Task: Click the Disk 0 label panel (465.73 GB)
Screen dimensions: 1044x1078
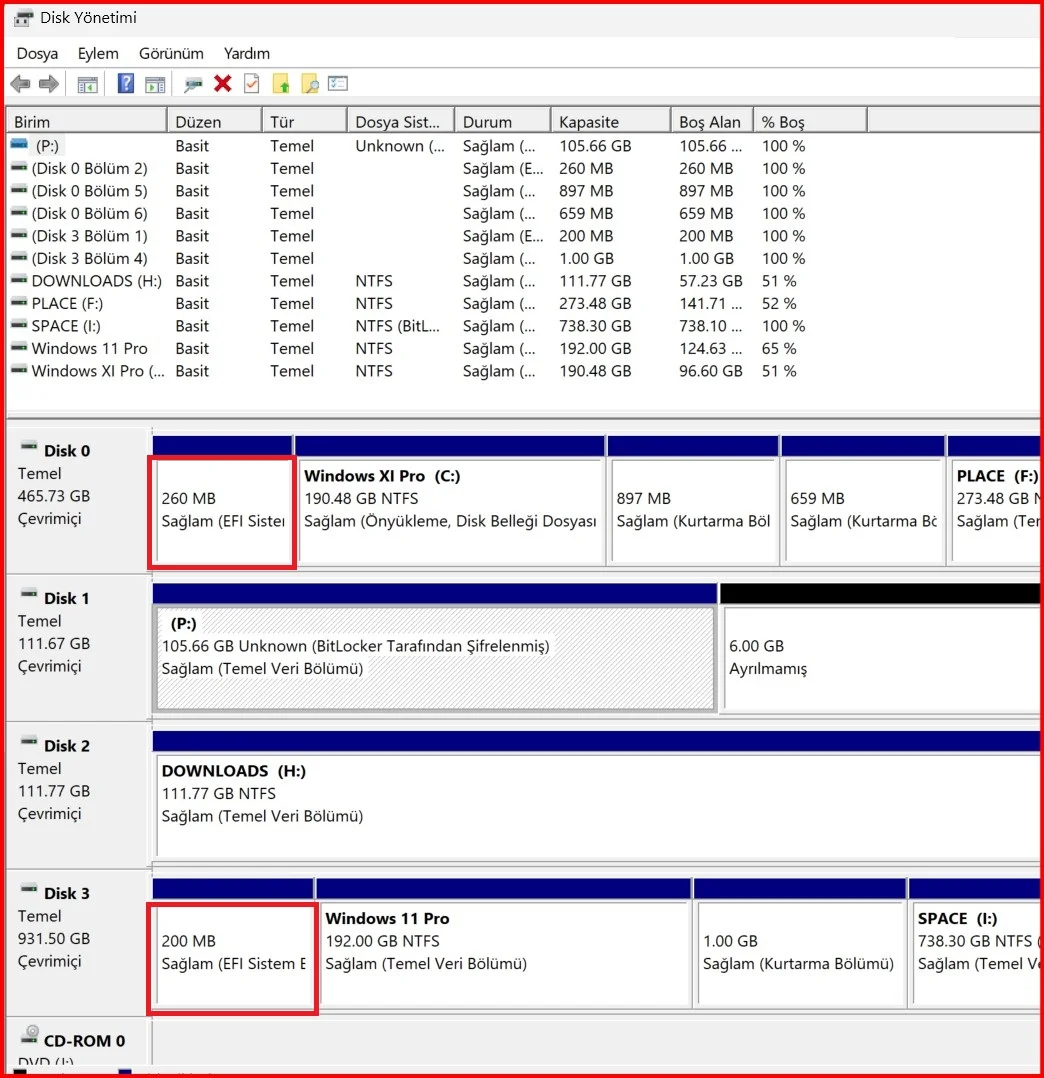Action: click(77, 500)
